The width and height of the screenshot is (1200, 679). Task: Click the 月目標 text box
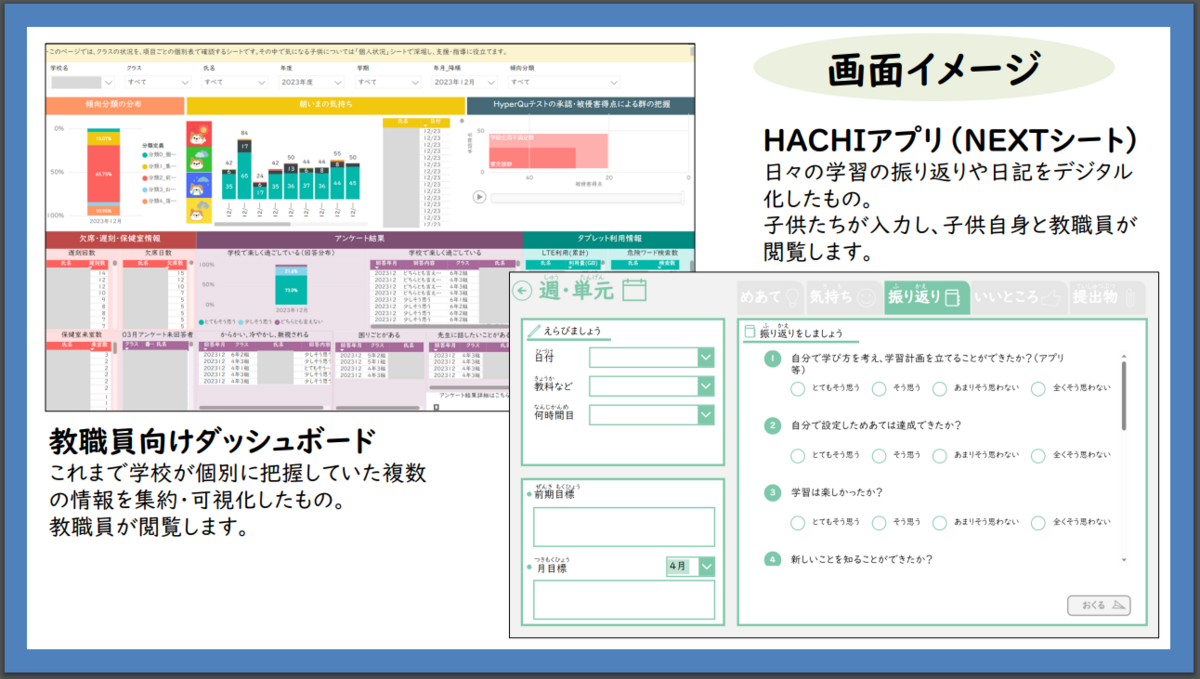[624, 600]
